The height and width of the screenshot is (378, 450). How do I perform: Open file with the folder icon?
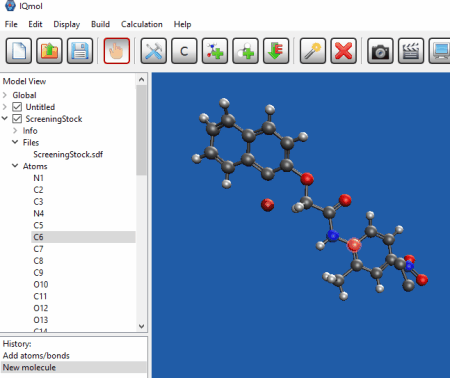(x=49, y=51)
